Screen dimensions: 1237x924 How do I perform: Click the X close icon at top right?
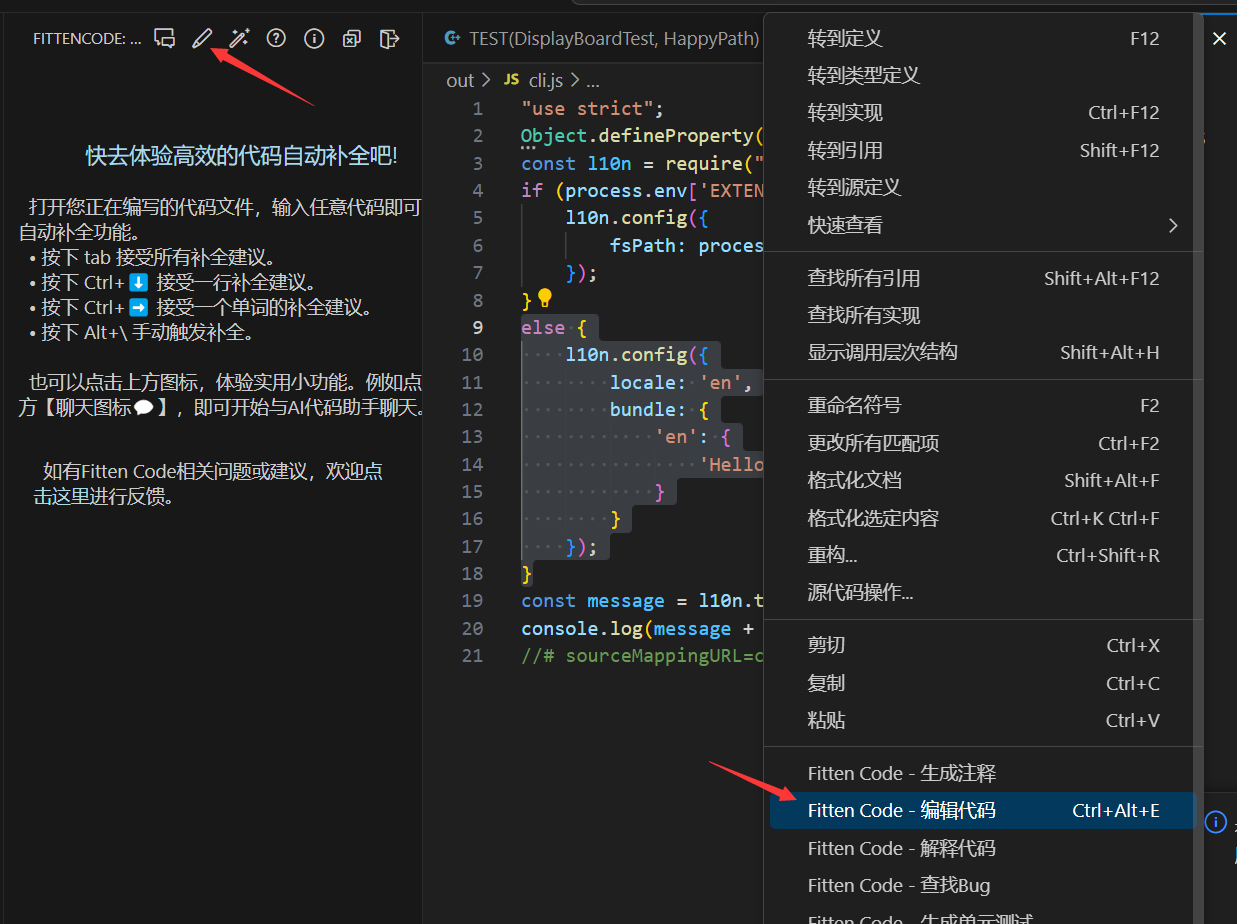(x=1219, y=39)
